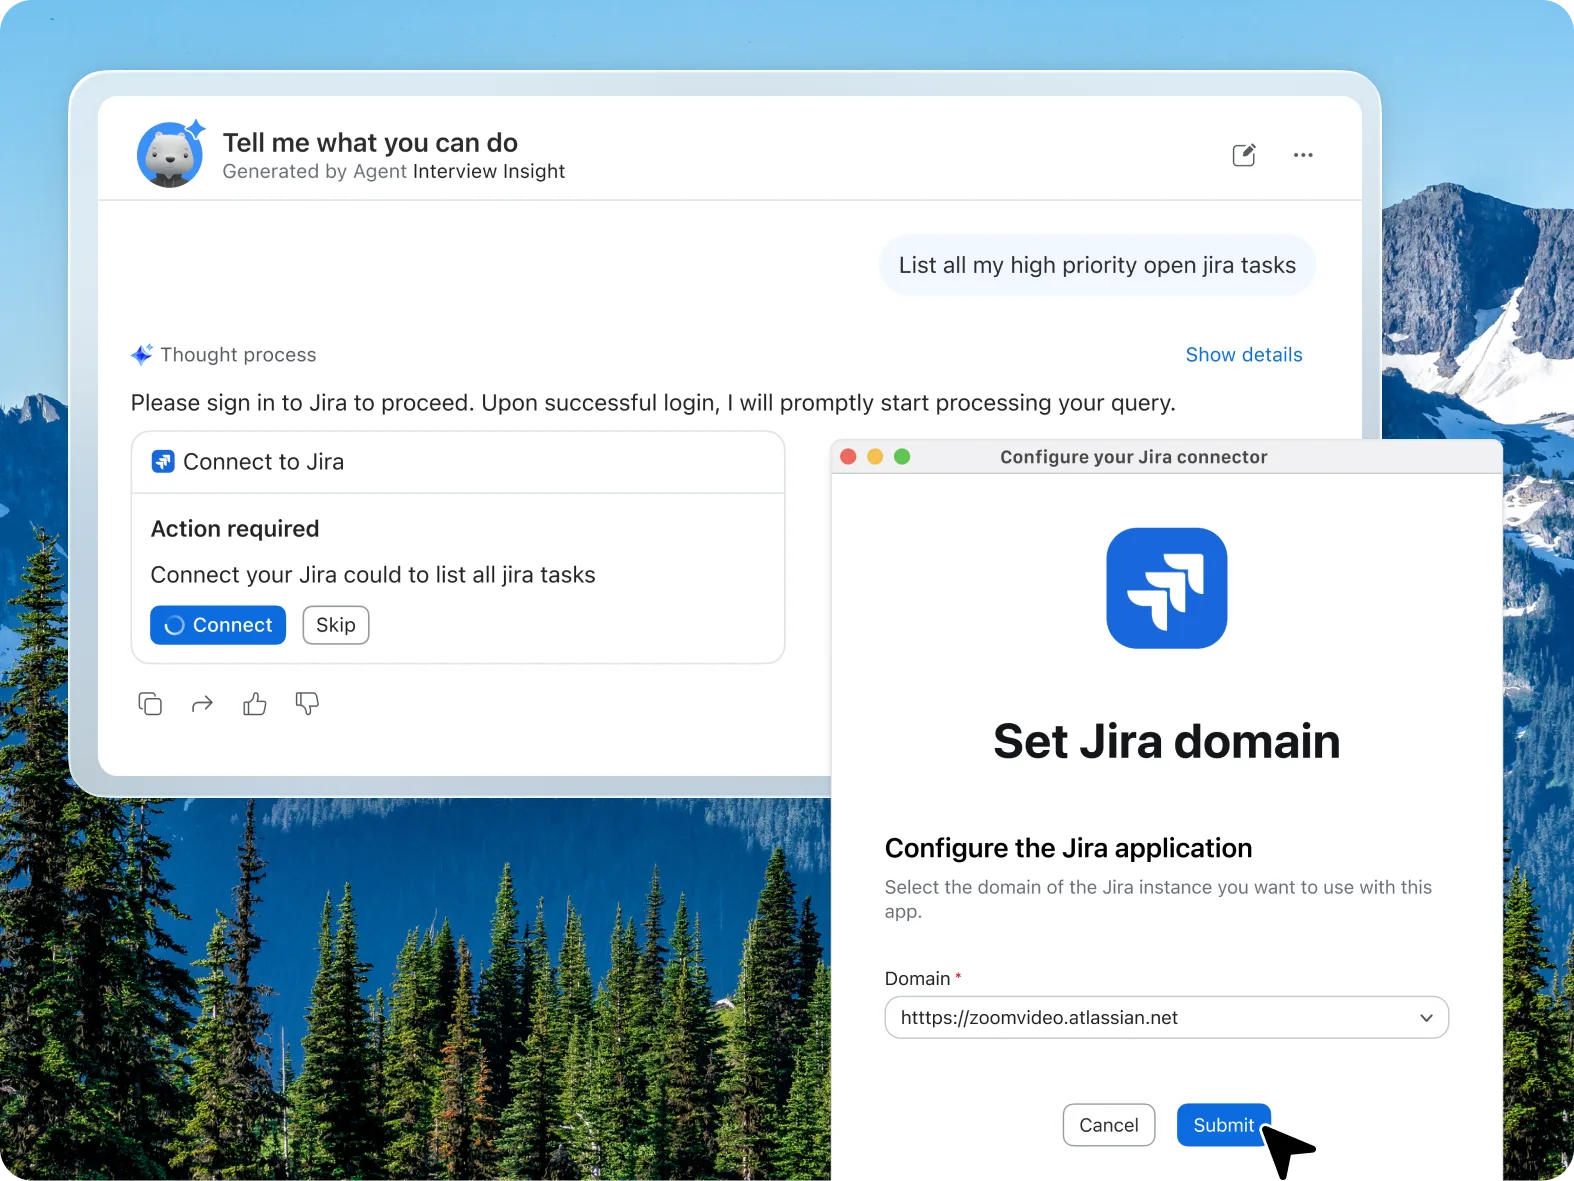Click the user message about jira tasks

[1097, 265]
